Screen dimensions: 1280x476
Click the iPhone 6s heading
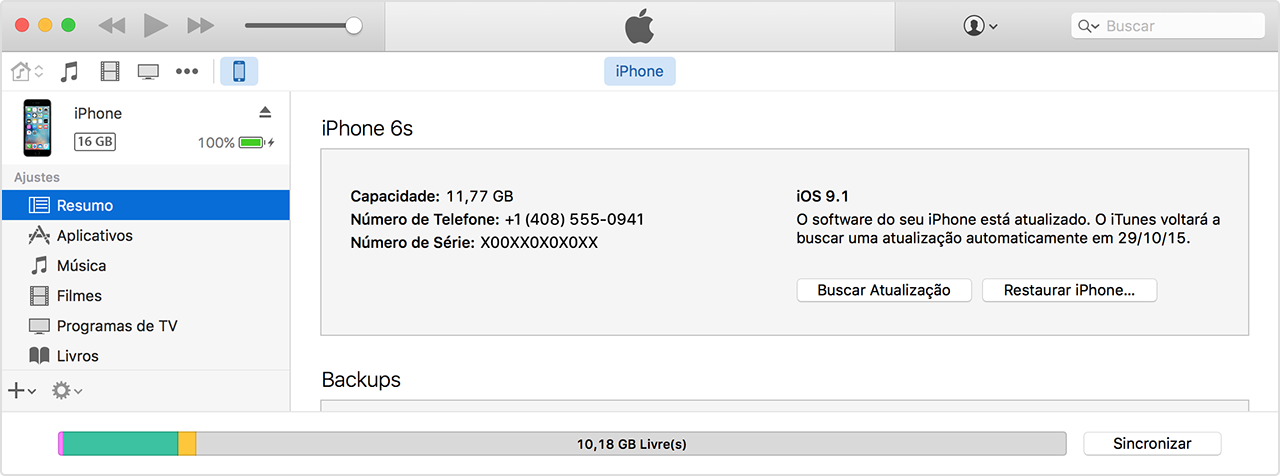(367, 128)
